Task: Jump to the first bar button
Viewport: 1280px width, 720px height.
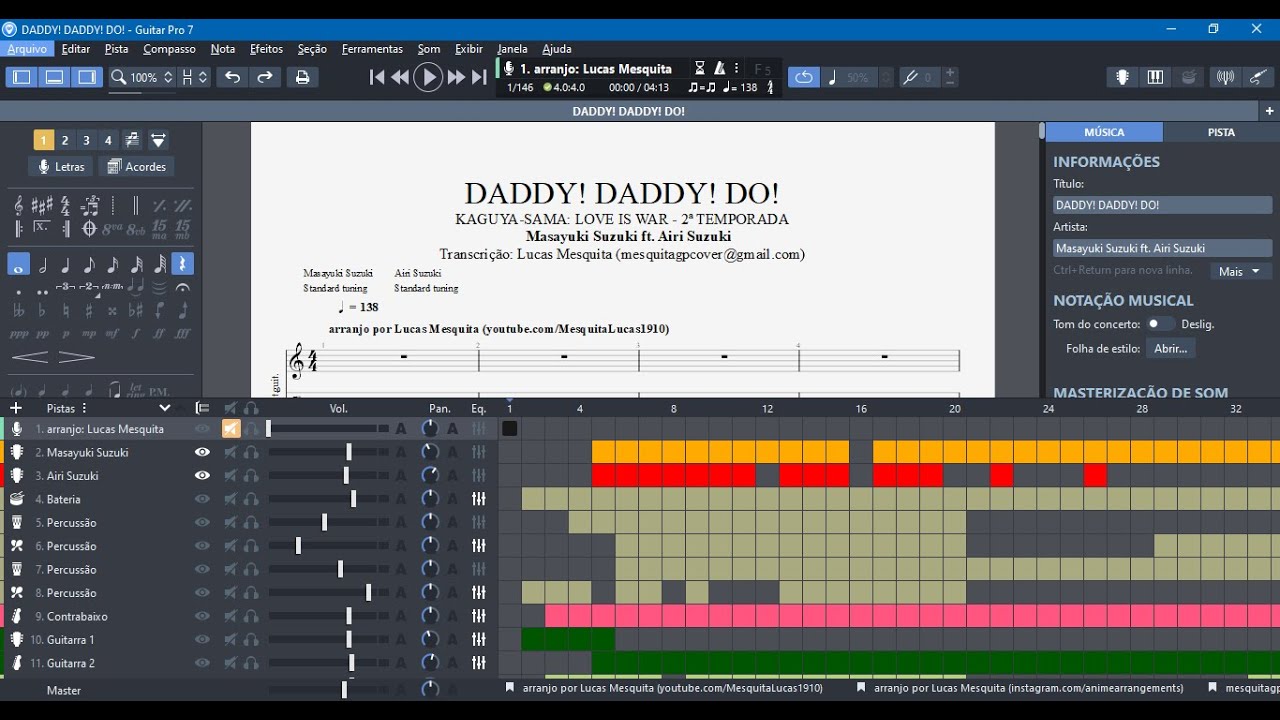Action: 376,77
